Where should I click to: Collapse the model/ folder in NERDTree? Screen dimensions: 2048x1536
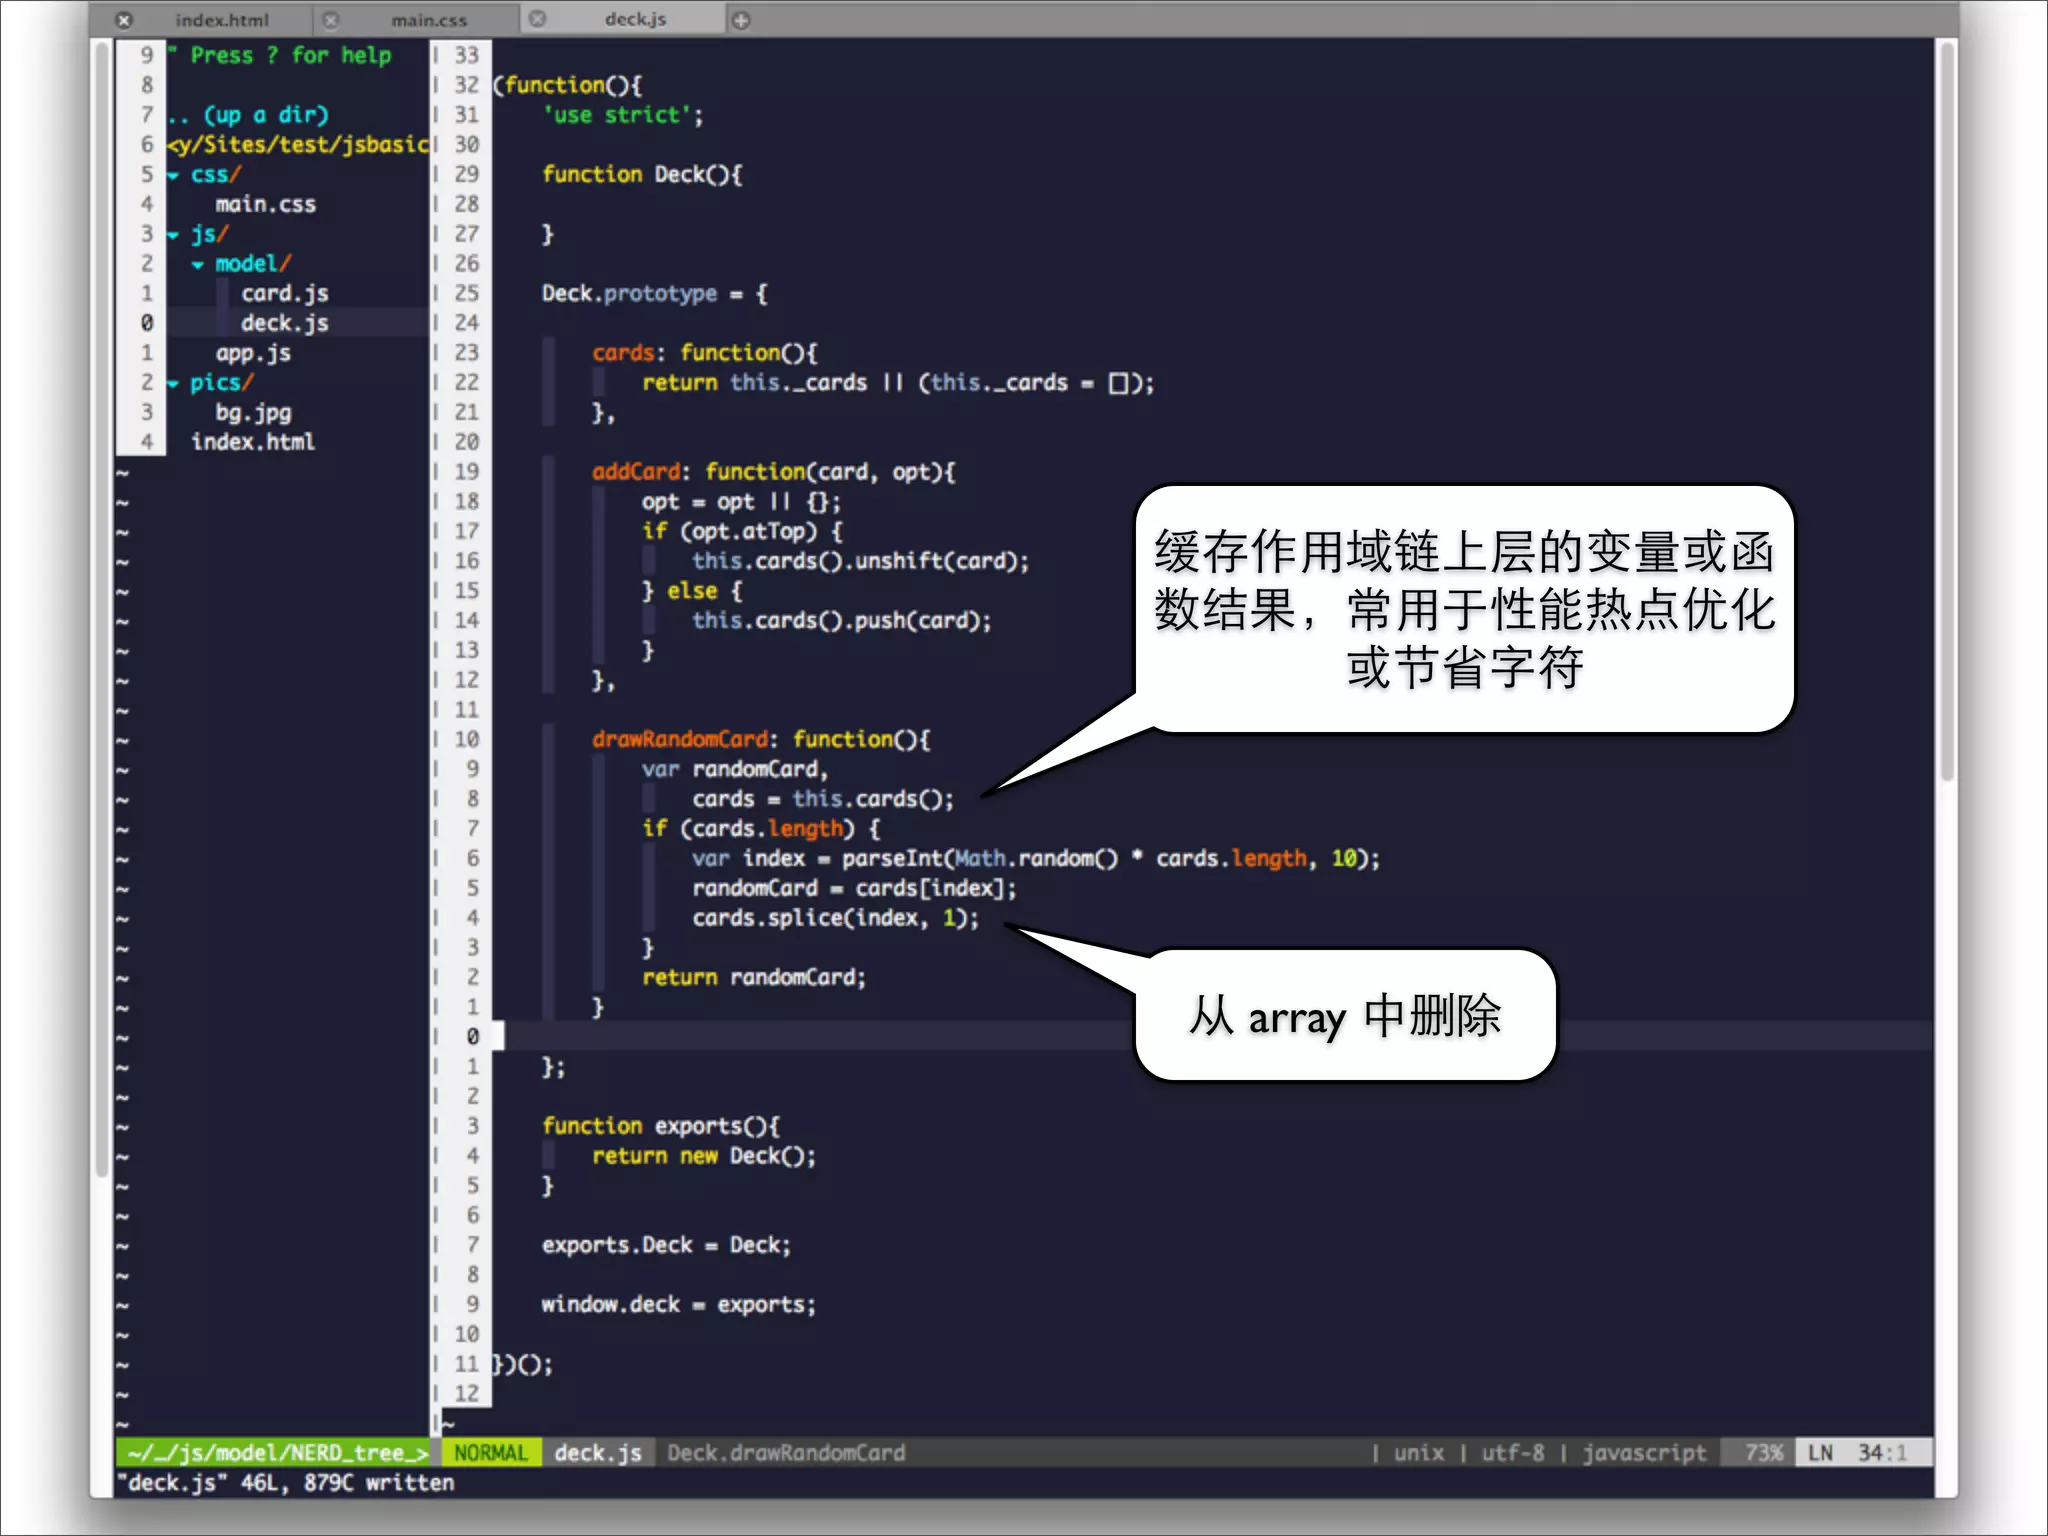198,265
